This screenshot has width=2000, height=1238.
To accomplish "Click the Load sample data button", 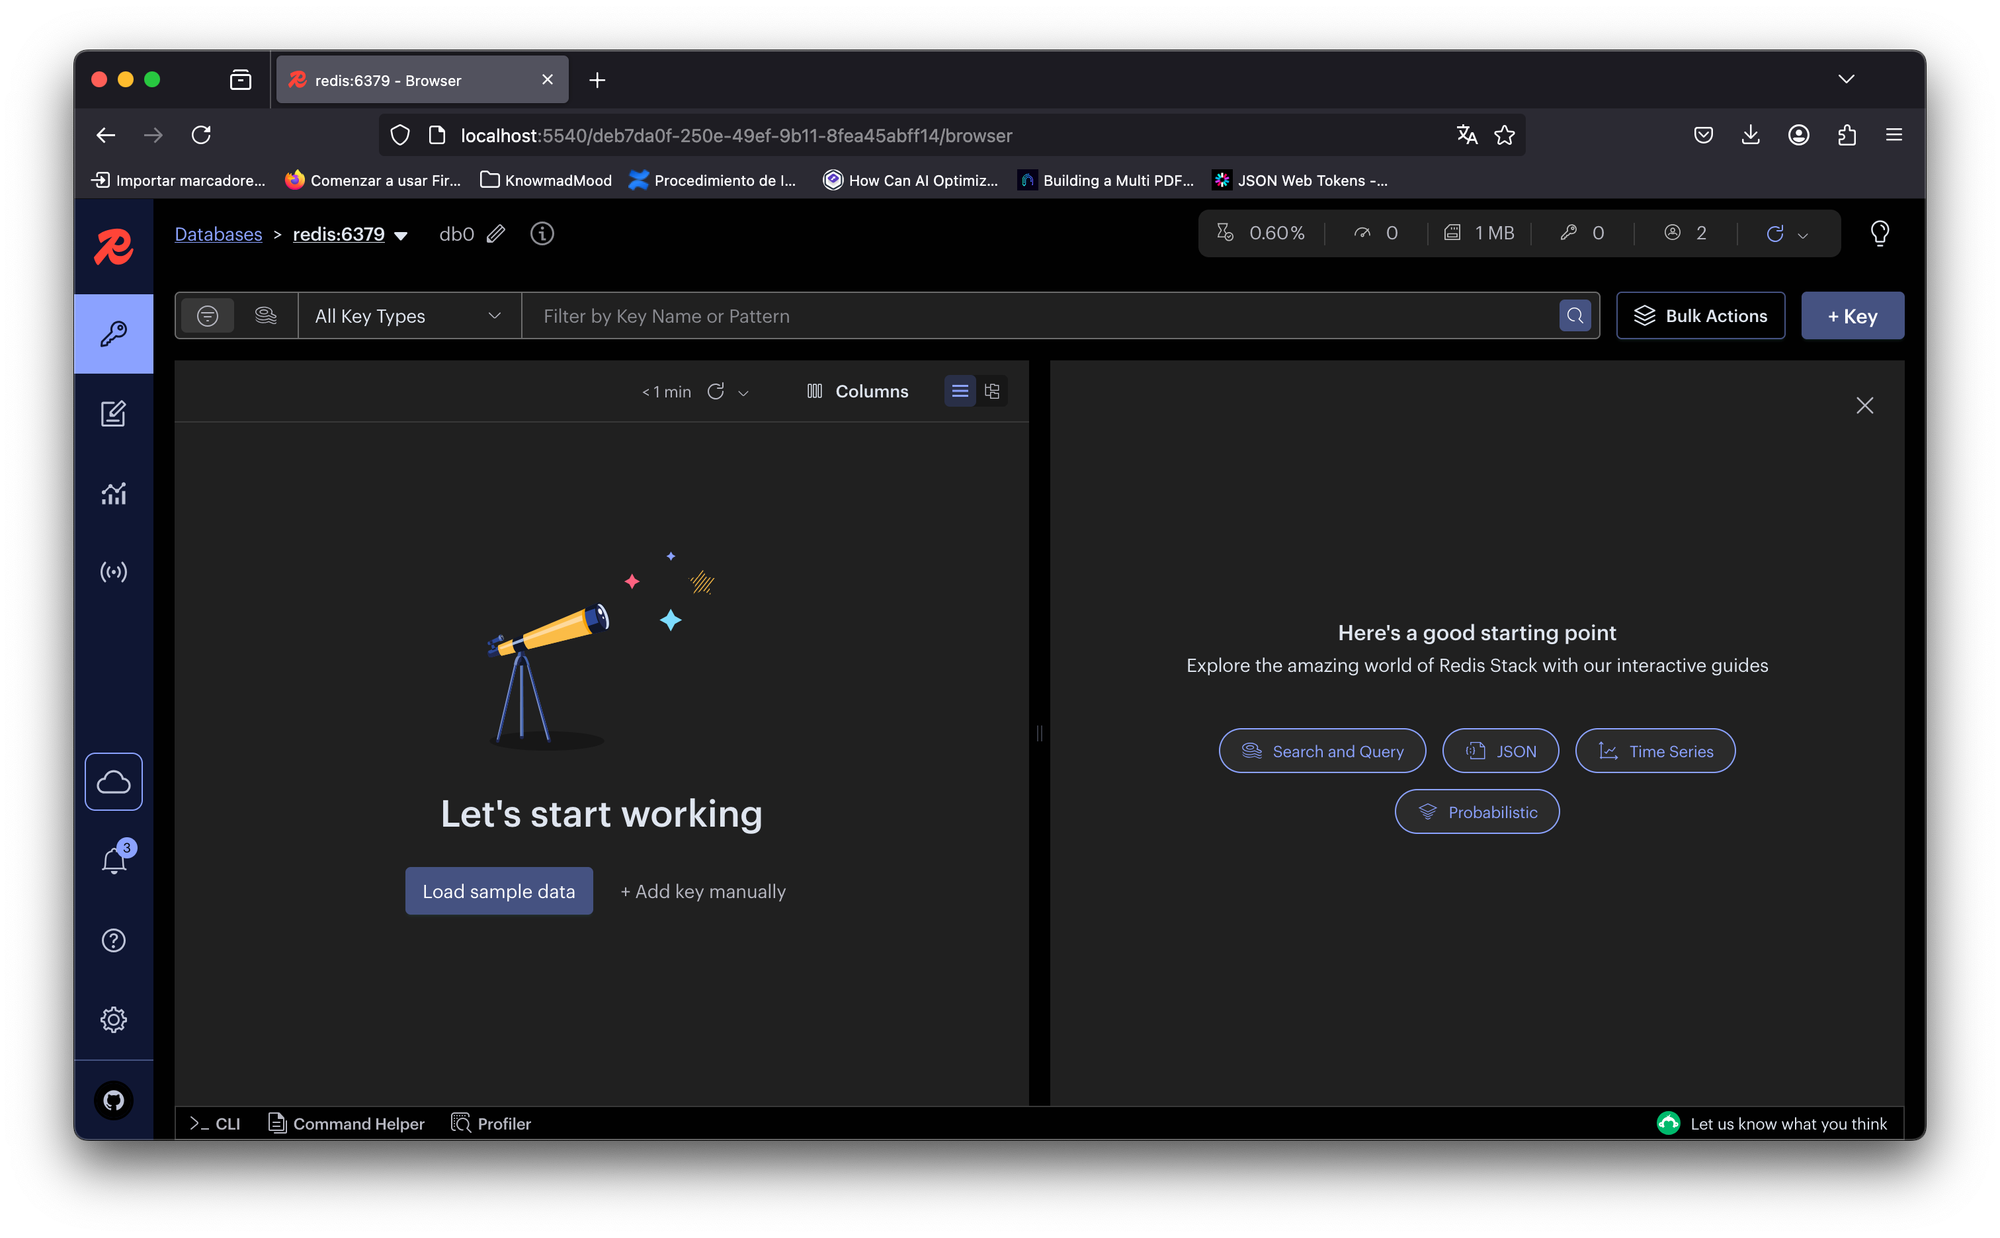I will 498,891.
